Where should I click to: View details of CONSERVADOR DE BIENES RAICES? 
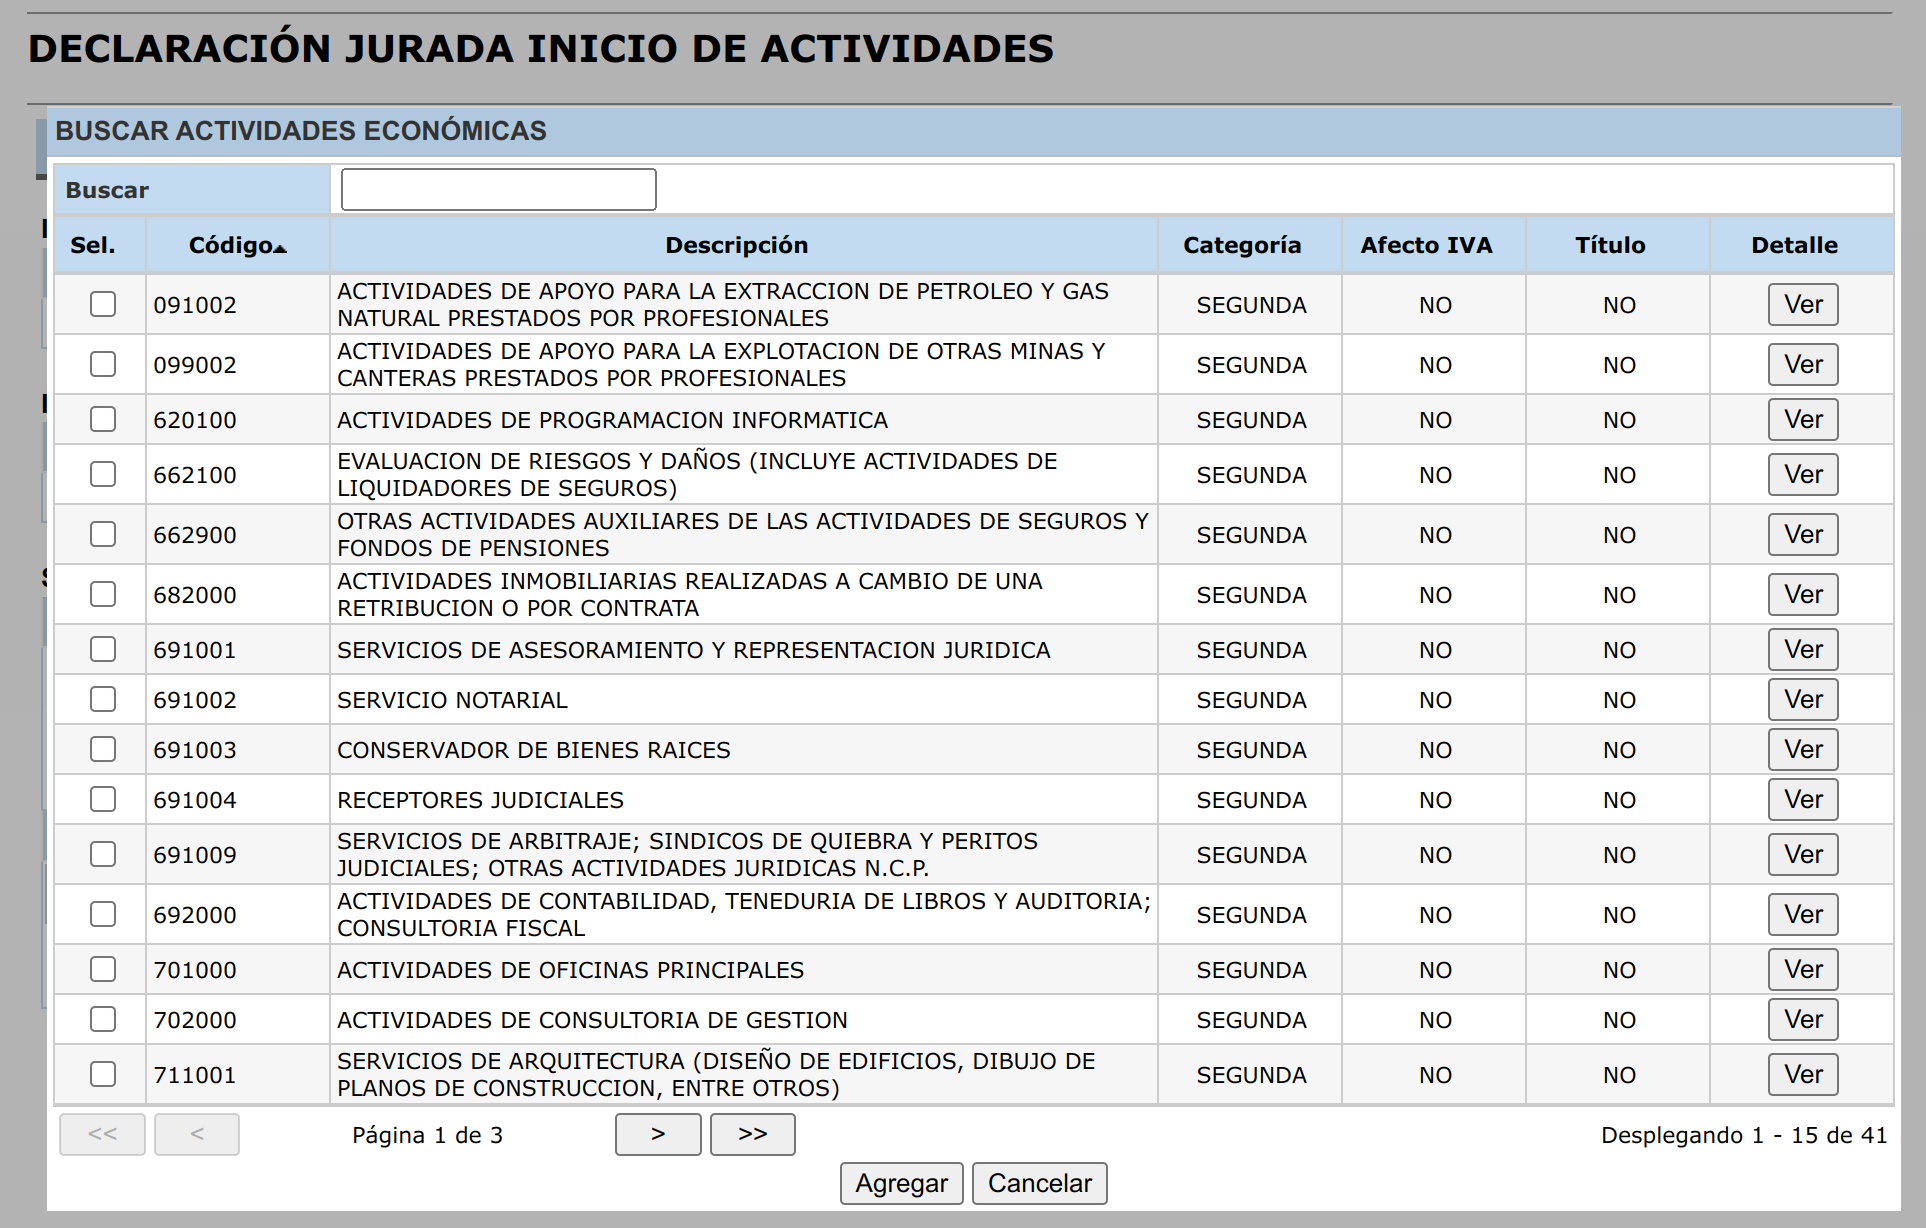[x=1802, y=749]
